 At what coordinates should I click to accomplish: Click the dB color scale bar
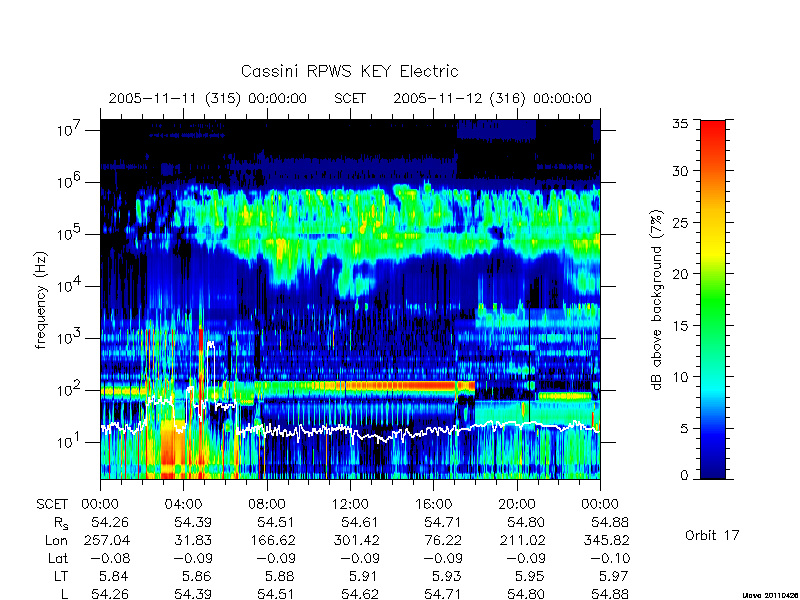[713, 299]
